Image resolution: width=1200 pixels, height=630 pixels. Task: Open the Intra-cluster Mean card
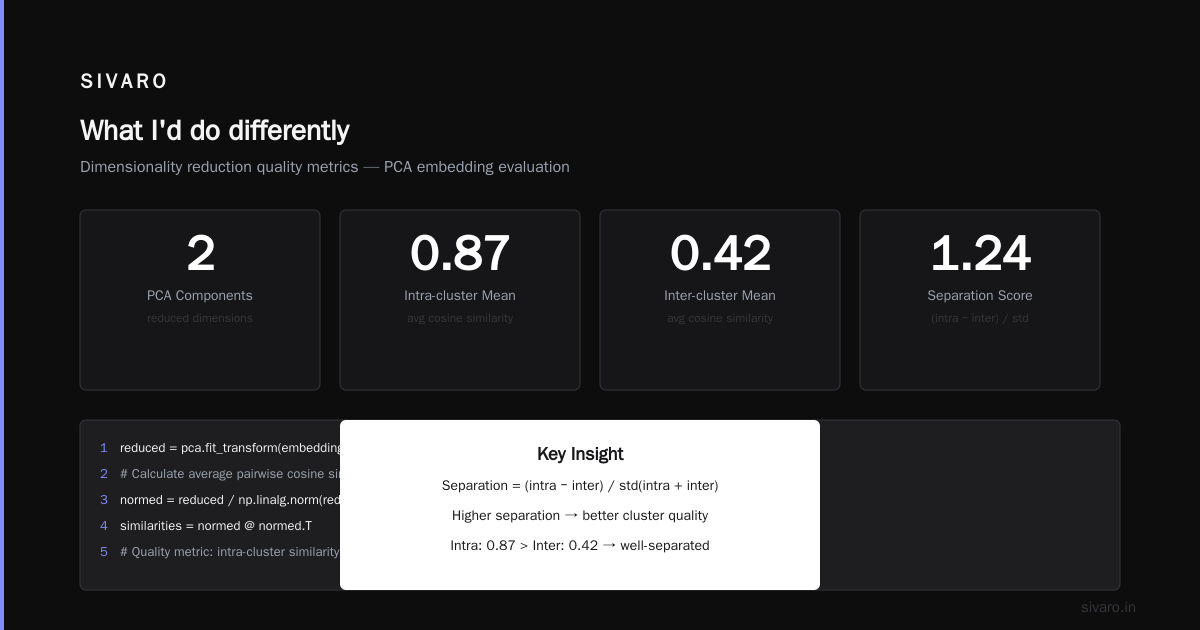pyautogui.click(x=460, y=300)
